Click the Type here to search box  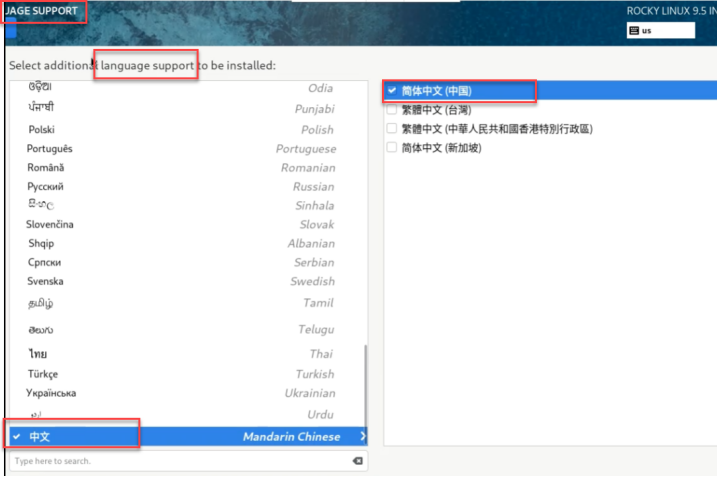coord(180,461)
